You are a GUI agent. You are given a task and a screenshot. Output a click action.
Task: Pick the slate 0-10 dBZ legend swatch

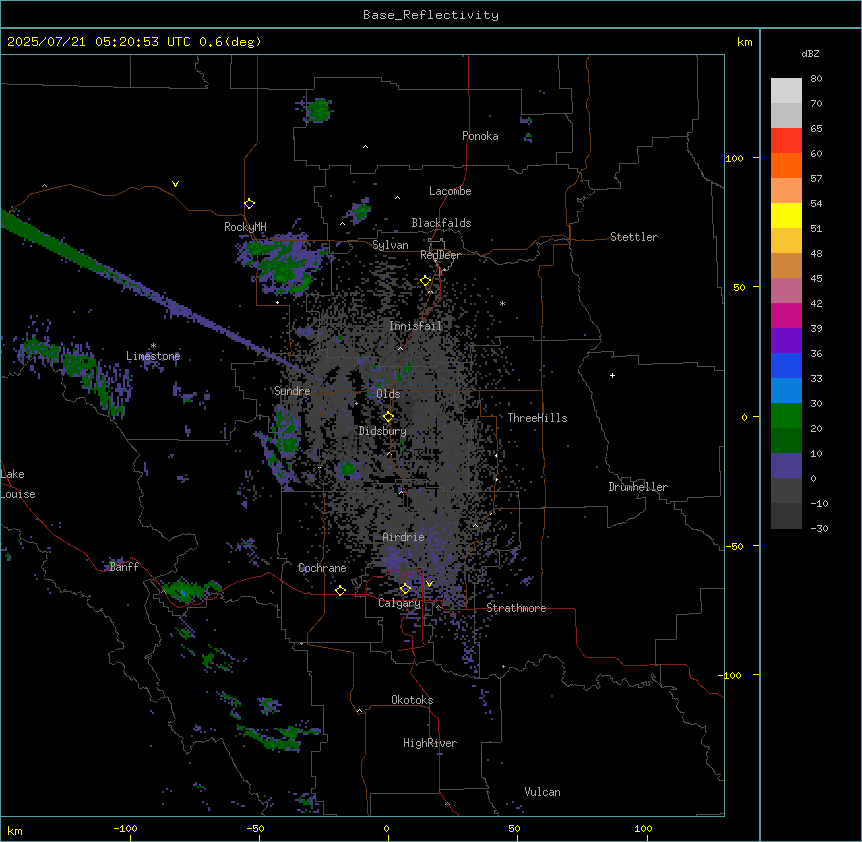(786, 466)
